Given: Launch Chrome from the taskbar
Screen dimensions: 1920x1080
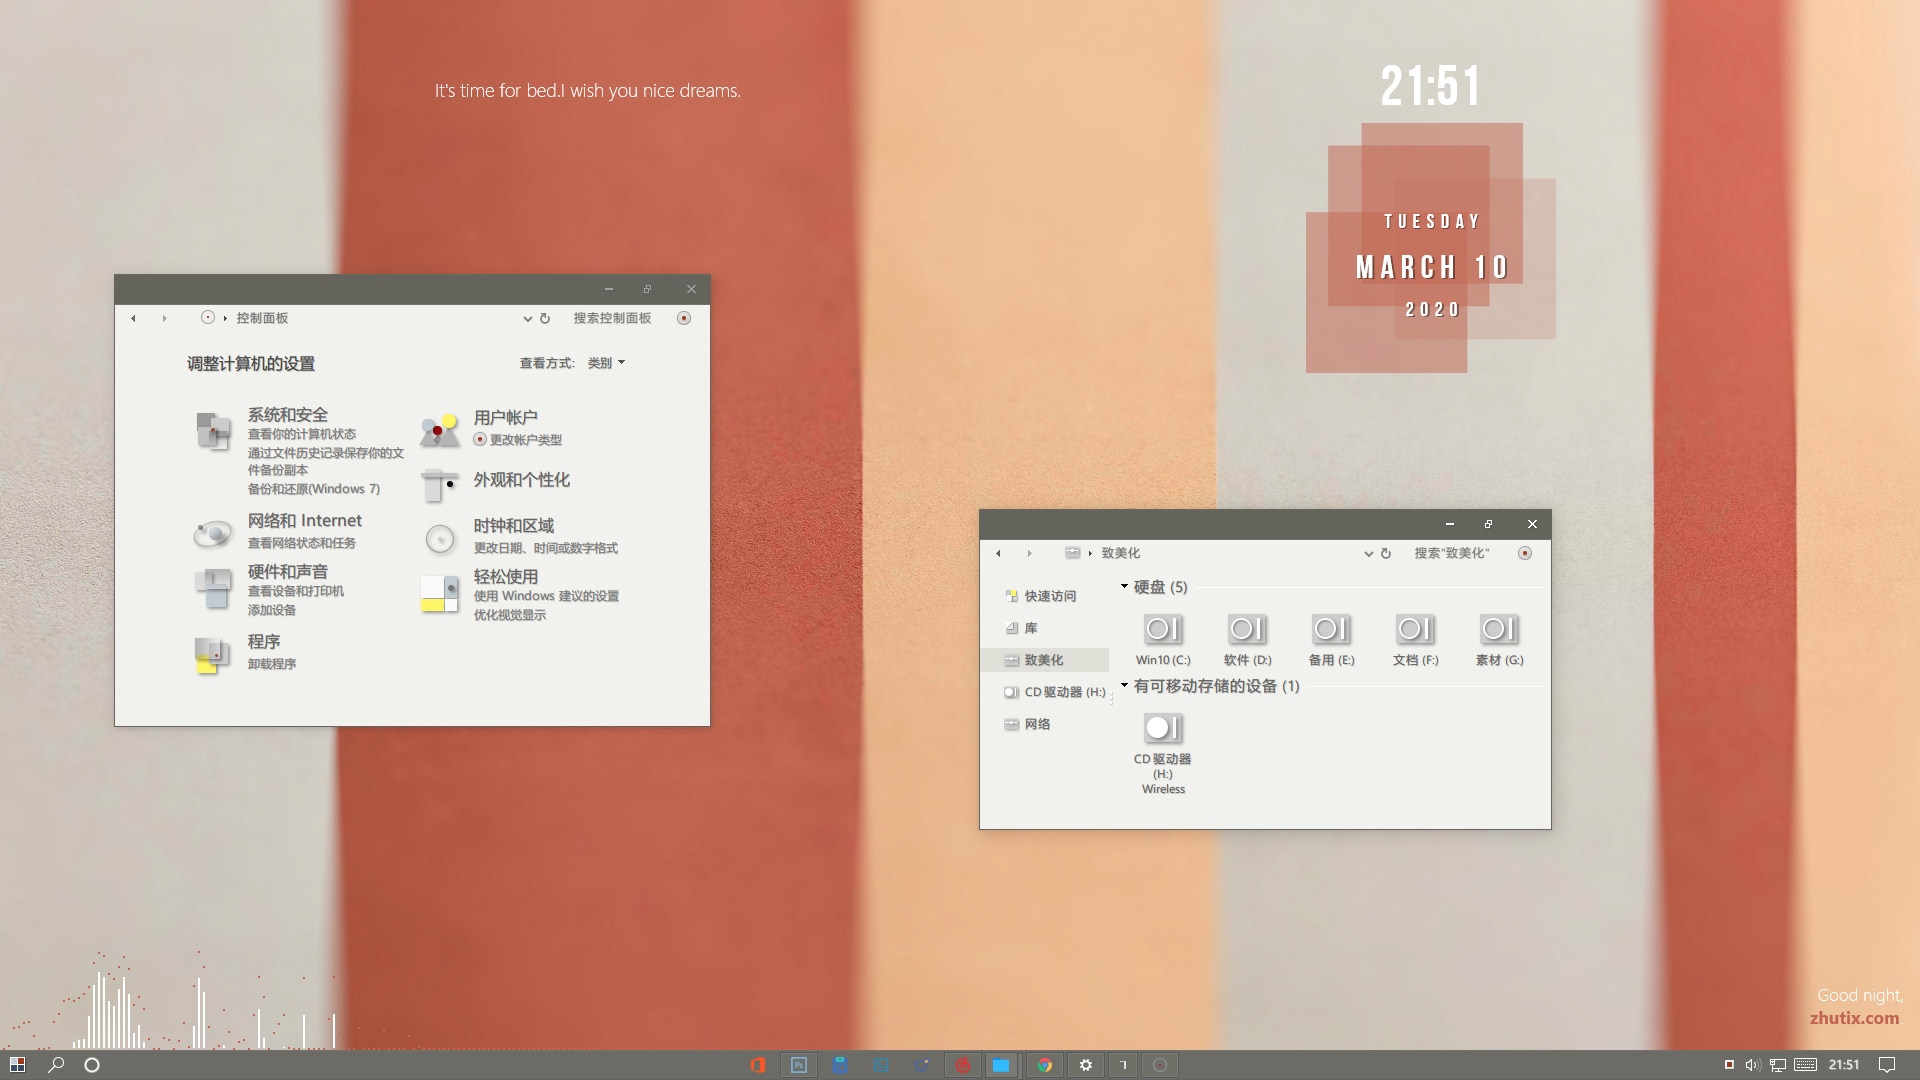Looking at the screenshot, I should [x=1045, y=1065].
